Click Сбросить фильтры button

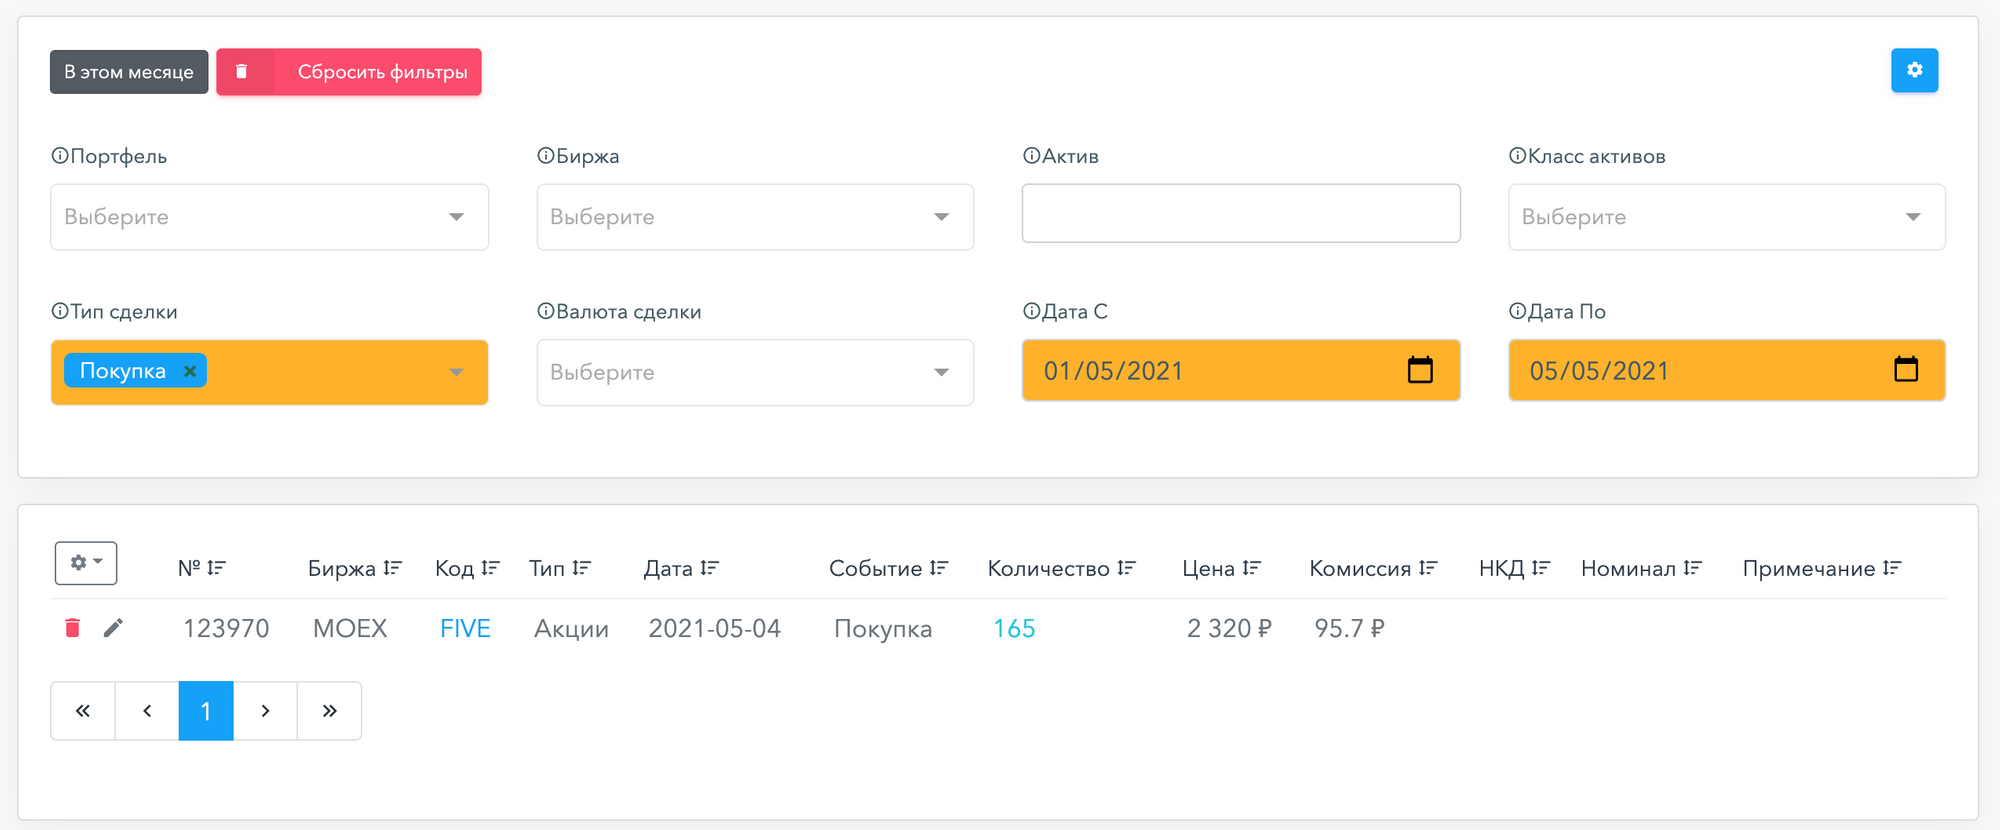(x=349, y=72)
